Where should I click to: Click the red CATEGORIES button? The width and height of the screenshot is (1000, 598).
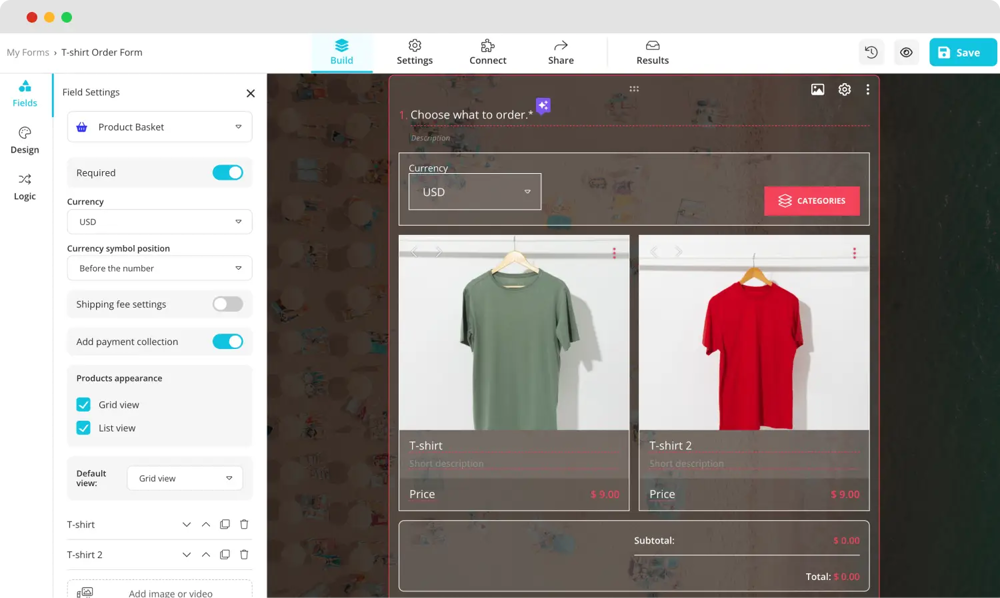coord(811,201)
